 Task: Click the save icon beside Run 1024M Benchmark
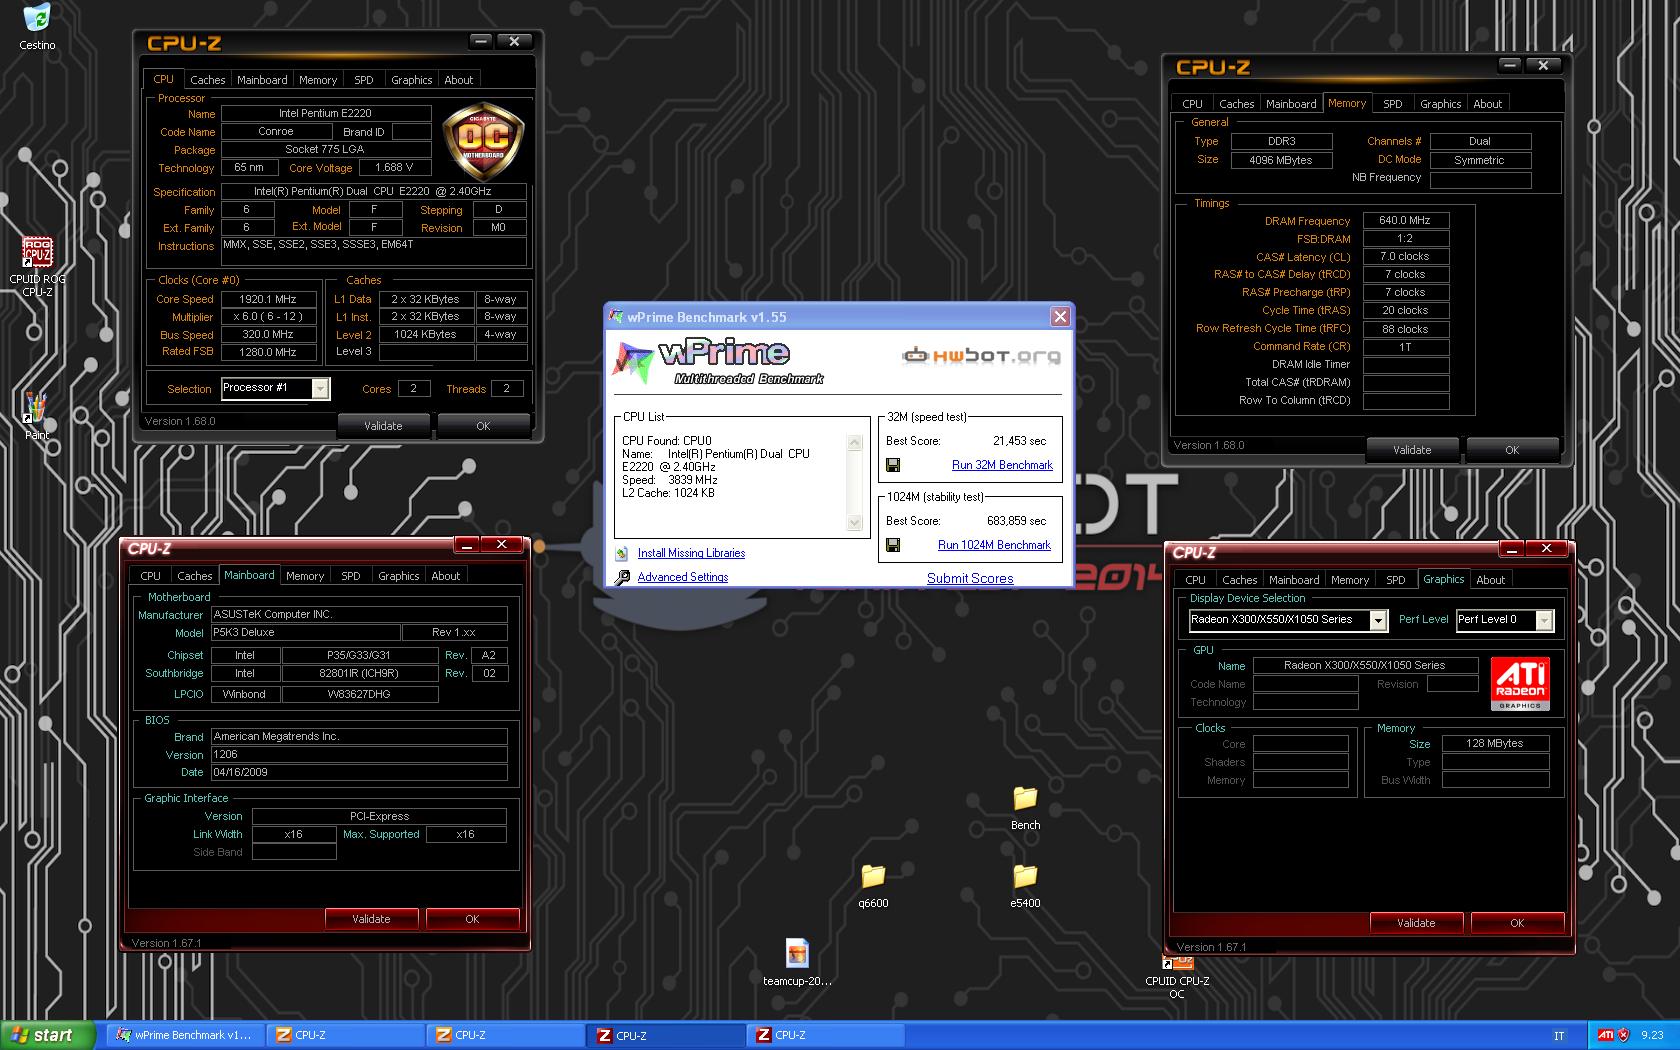pos(893,545)
